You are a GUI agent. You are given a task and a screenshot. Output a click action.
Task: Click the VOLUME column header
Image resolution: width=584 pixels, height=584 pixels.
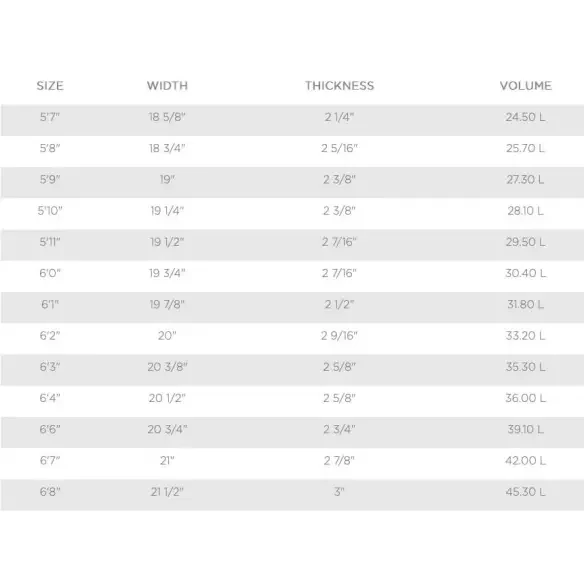coord(525,86)
